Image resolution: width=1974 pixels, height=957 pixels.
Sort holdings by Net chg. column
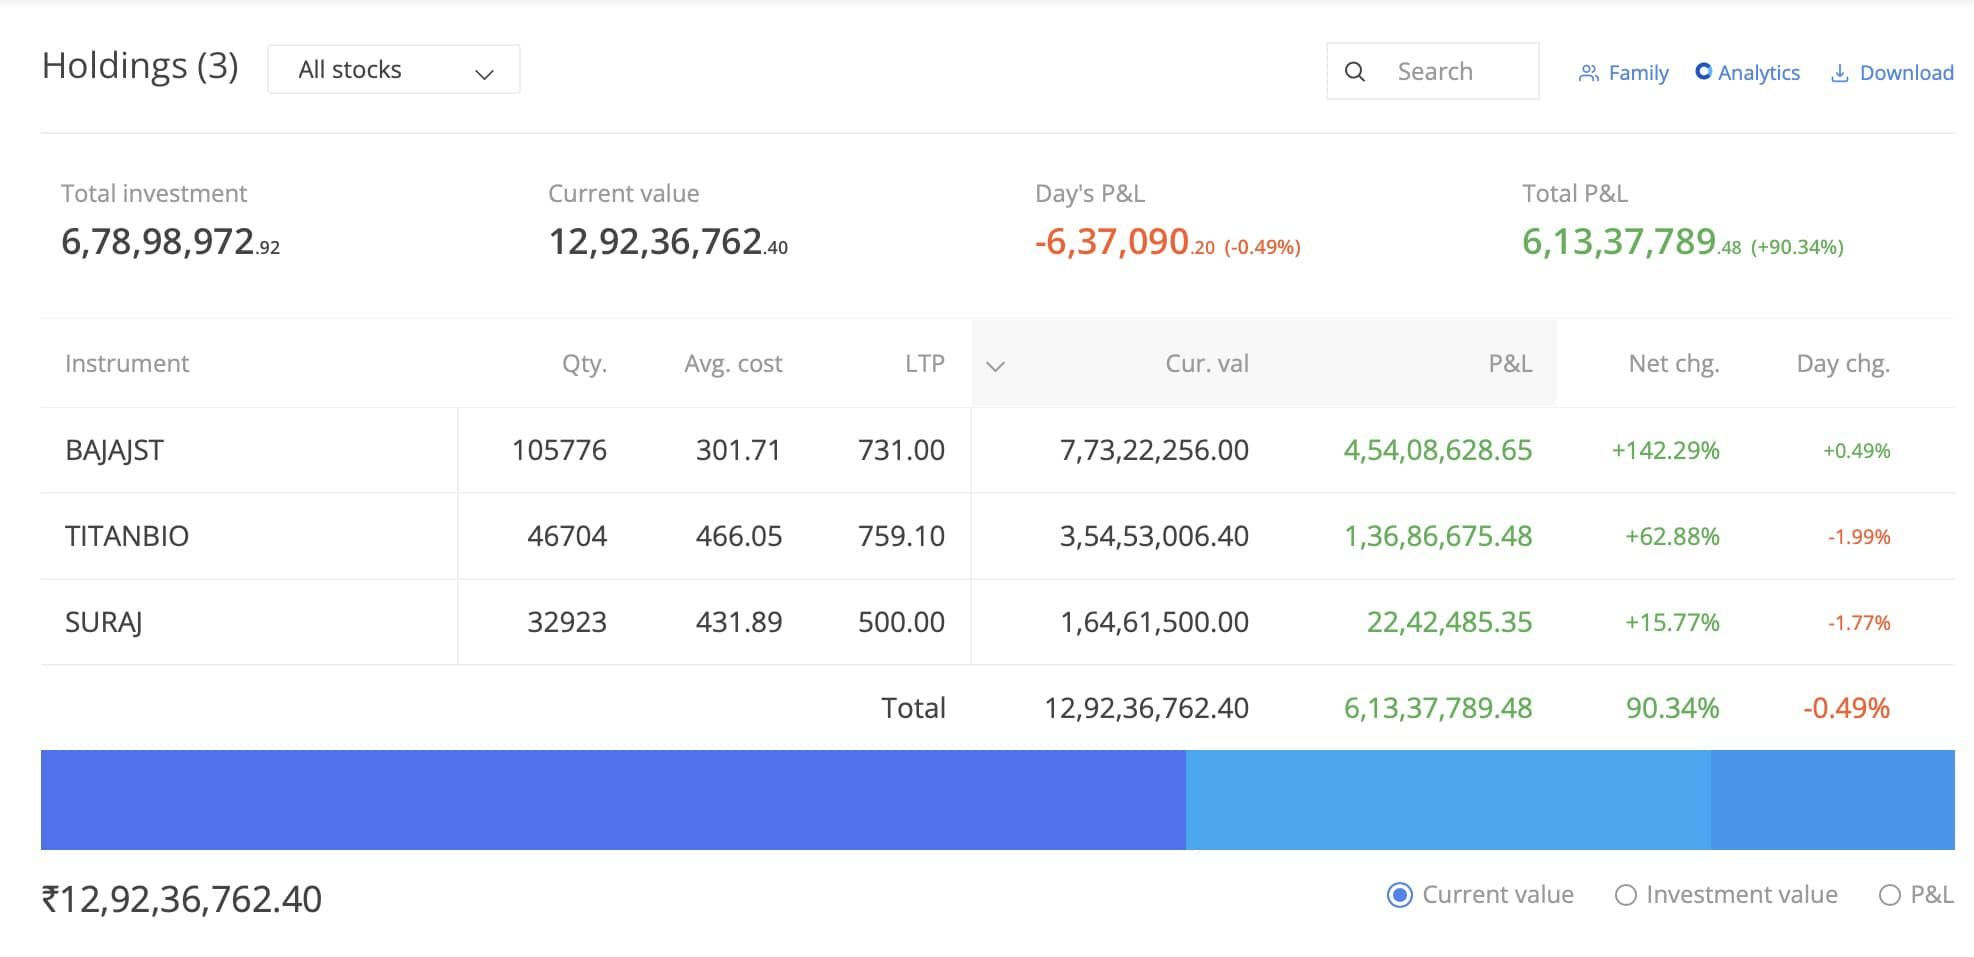click(1673, 364)
